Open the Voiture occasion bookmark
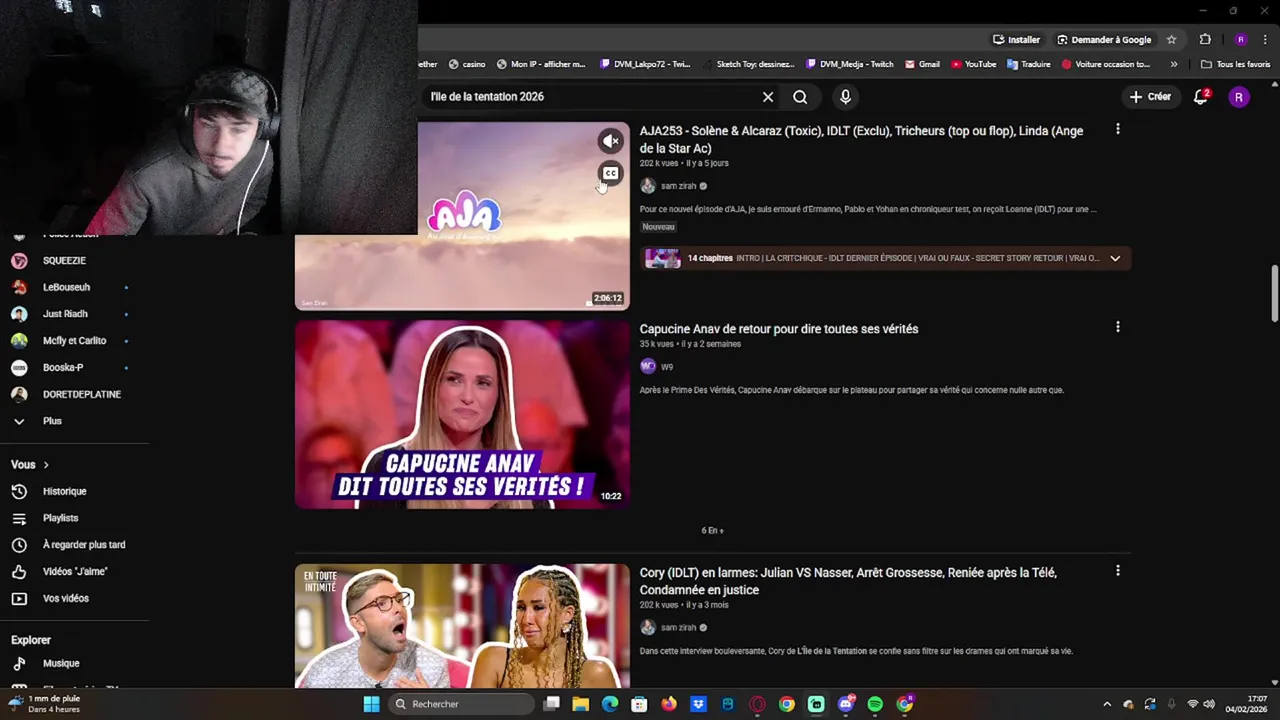 [x=1106, y=64]
